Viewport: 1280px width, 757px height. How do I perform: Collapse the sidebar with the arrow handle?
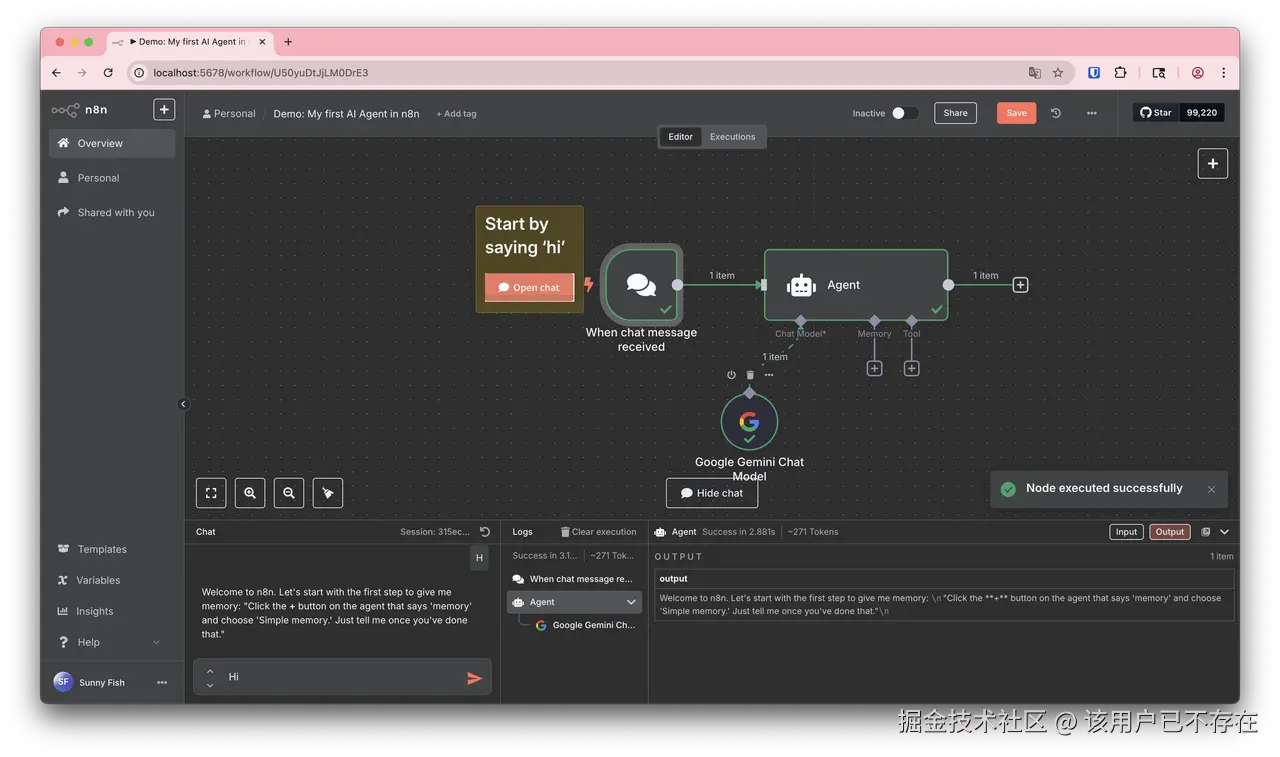[x=183, y=404]
